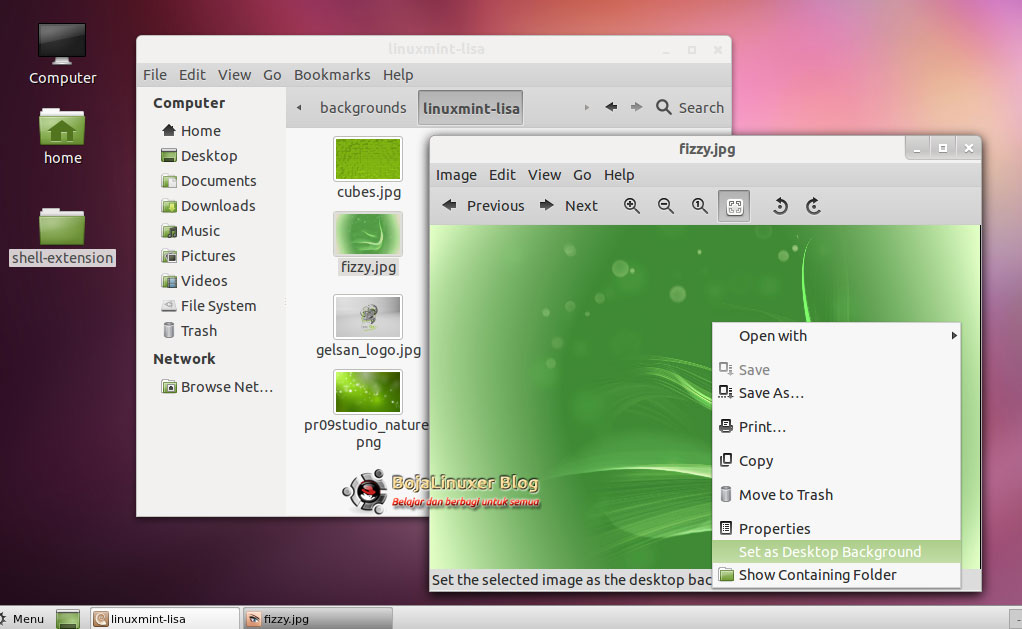Open View menu in fizzy.jpg window
Viewport: 1022px width, 629px height.
[x=544, y=175]
